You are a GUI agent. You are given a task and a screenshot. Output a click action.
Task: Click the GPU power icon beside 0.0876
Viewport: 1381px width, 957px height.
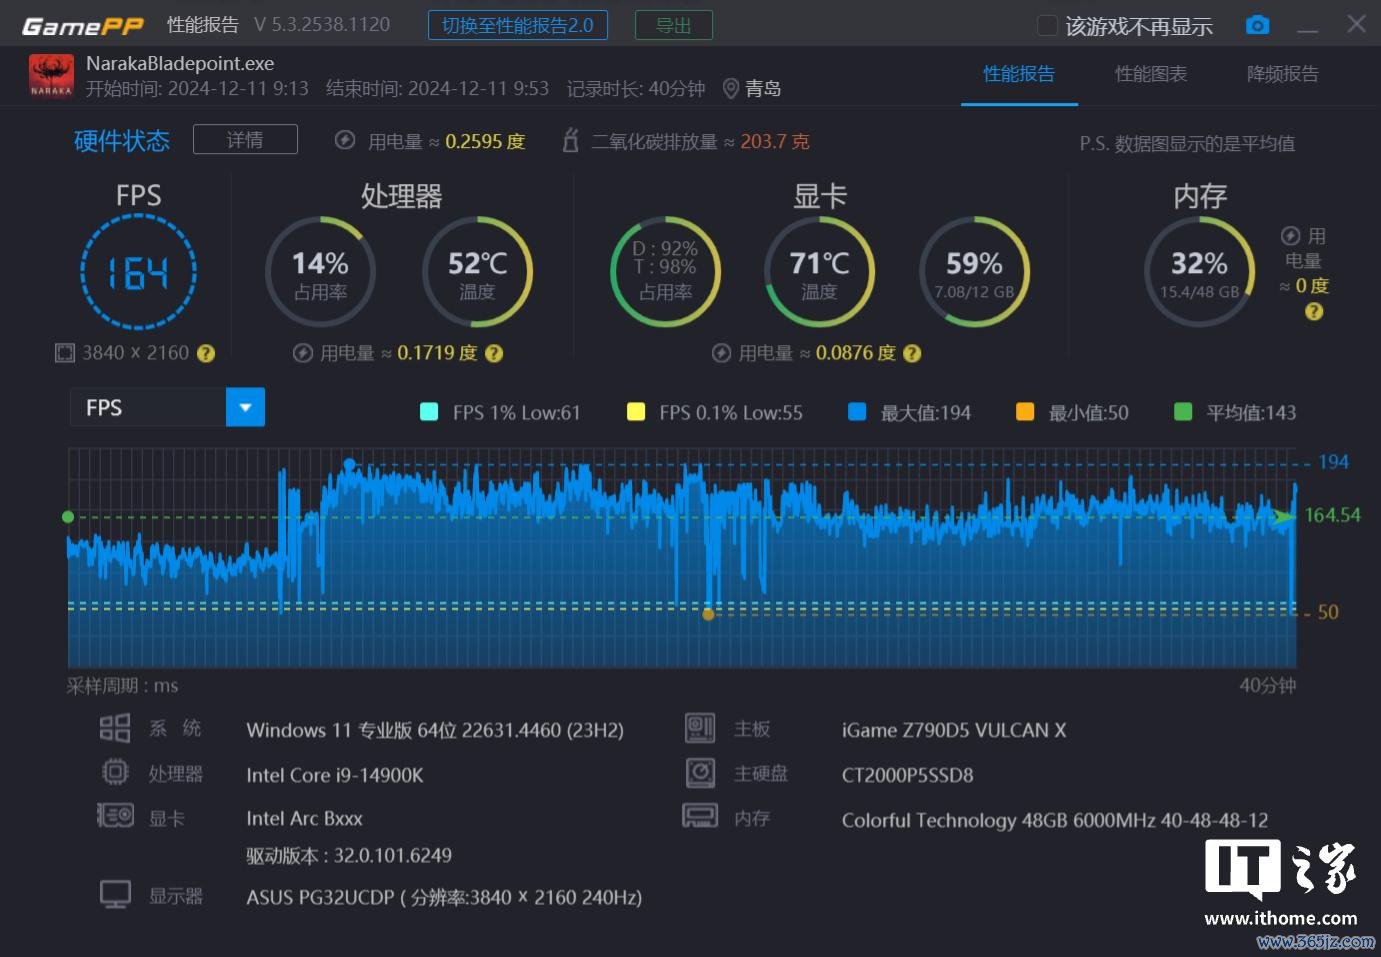(721, 353)
